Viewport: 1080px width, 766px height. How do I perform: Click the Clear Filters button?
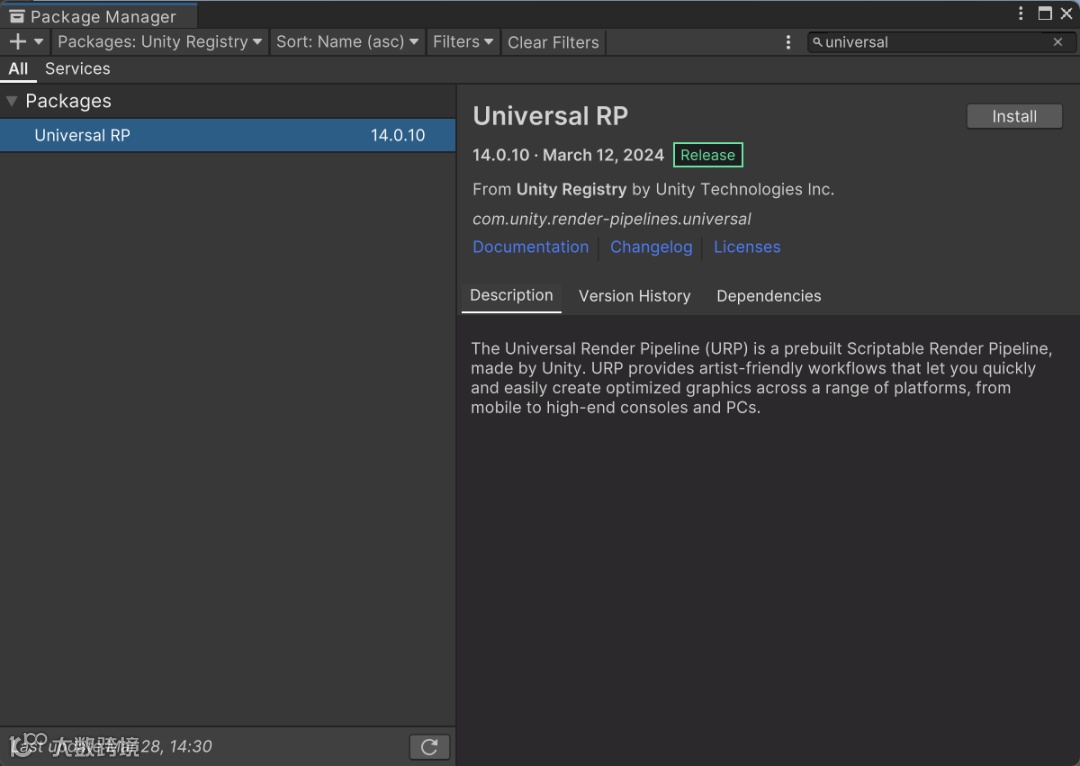click(553, 43)
